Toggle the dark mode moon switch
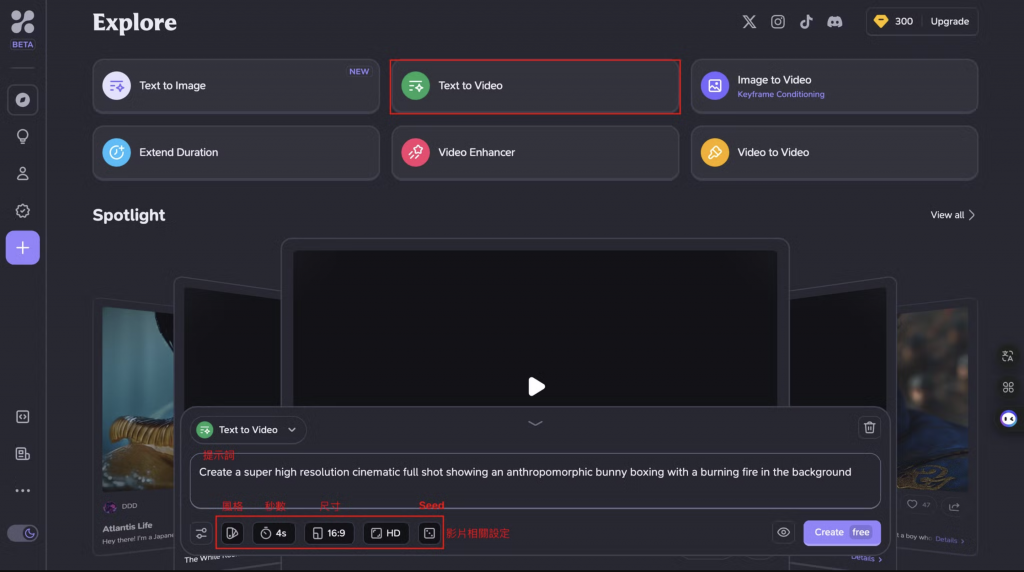Viewport: 1024px width, 572px height. (x=22, y=533)
